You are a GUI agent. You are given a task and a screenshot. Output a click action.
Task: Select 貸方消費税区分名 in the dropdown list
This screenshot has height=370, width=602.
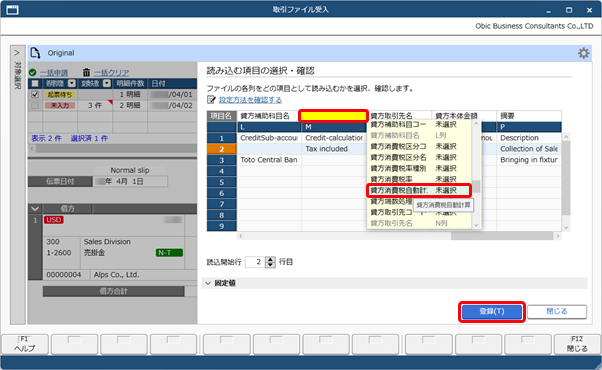[419, 157]
